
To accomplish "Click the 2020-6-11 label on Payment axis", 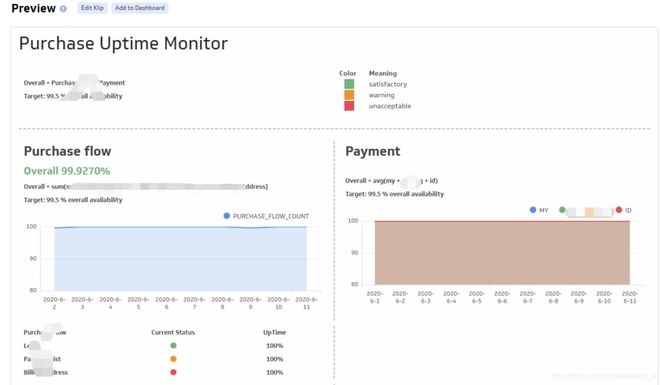I will (x=630, y=297).
